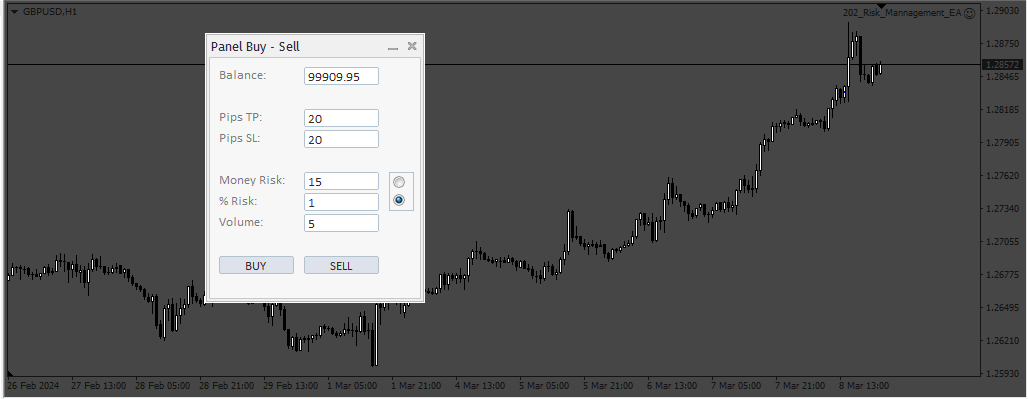Click the current price label 1.28572

click(1002, 65)
